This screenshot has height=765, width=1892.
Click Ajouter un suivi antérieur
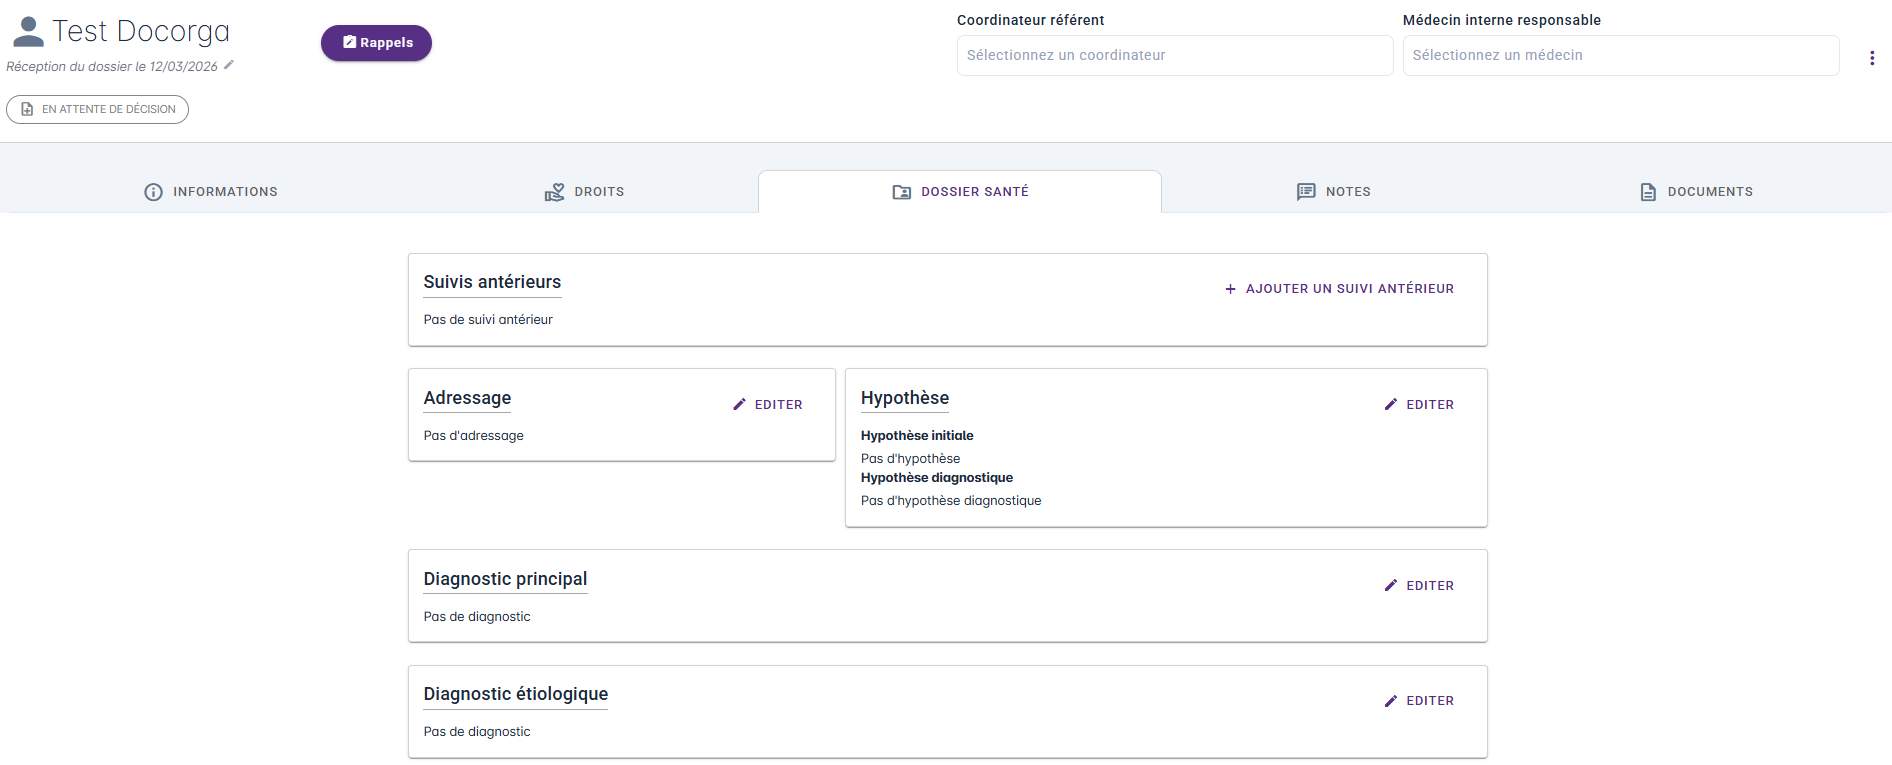[x=1349, y=289]
